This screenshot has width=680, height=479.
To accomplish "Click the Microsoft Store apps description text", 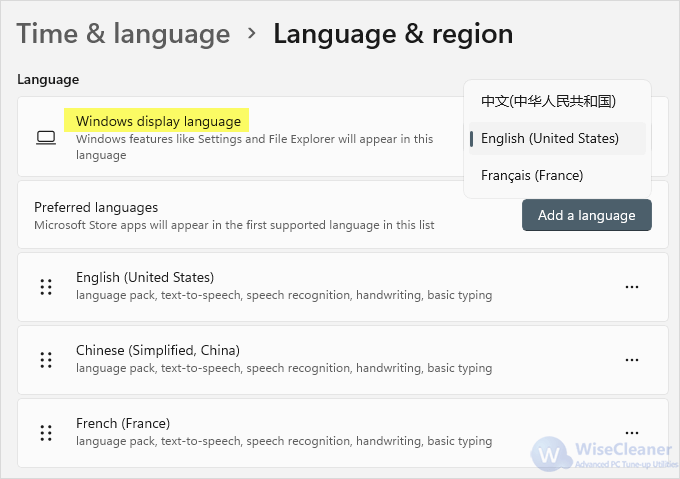I will (234, 225).
